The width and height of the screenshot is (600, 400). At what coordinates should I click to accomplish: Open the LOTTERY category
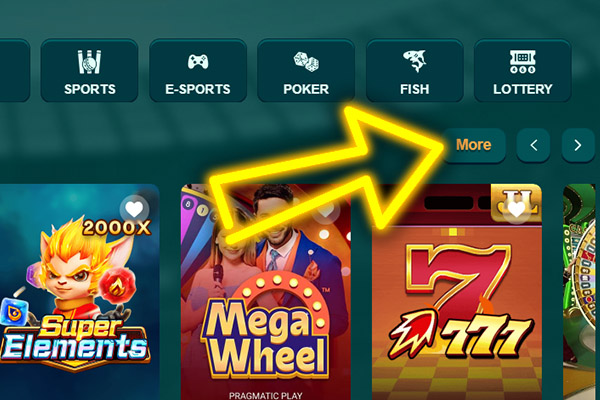tap(523, 70)
